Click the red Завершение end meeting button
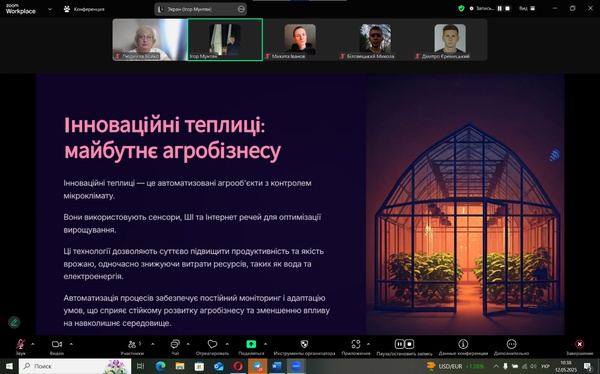Viewport: 600px width, 374px height. coord(580,344)
